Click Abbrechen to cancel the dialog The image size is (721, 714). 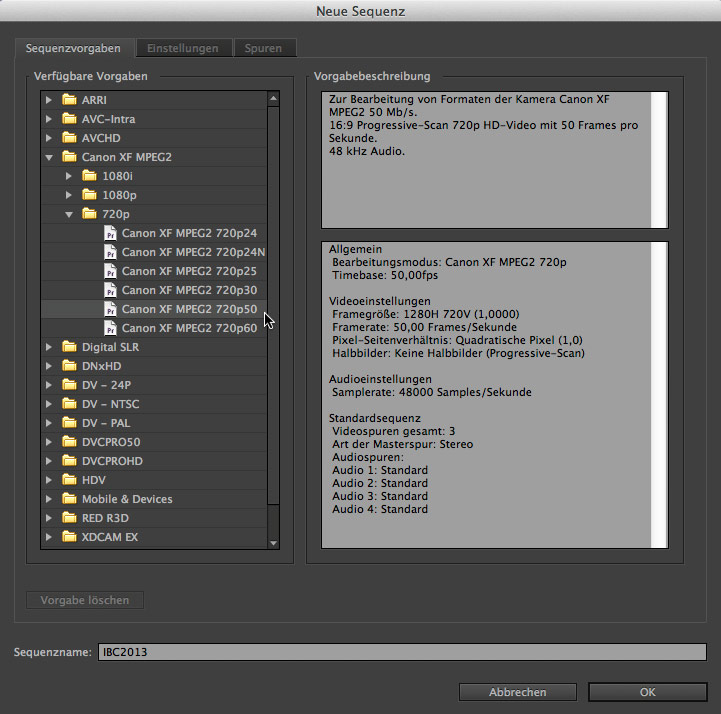click(x=517, y=692)
